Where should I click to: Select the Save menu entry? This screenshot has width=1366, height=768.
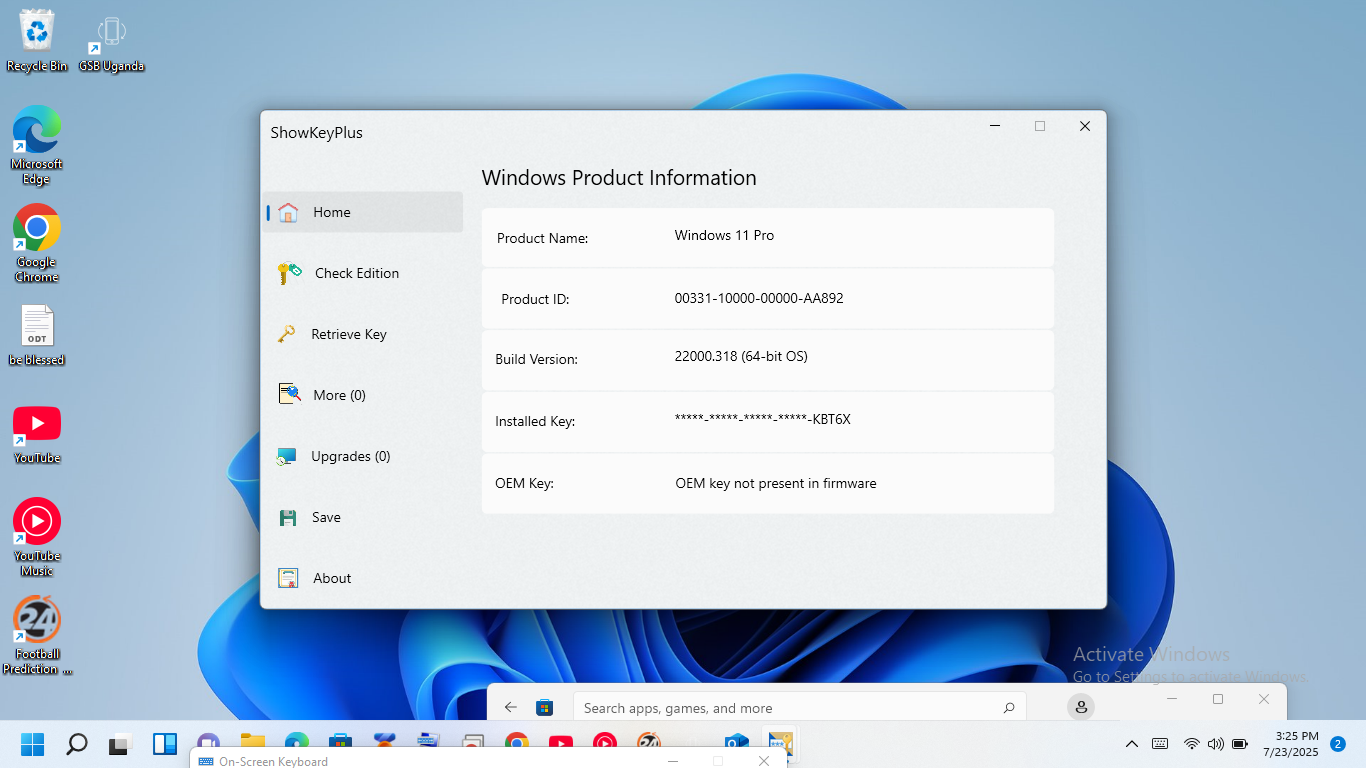click(x=326, y=517)
